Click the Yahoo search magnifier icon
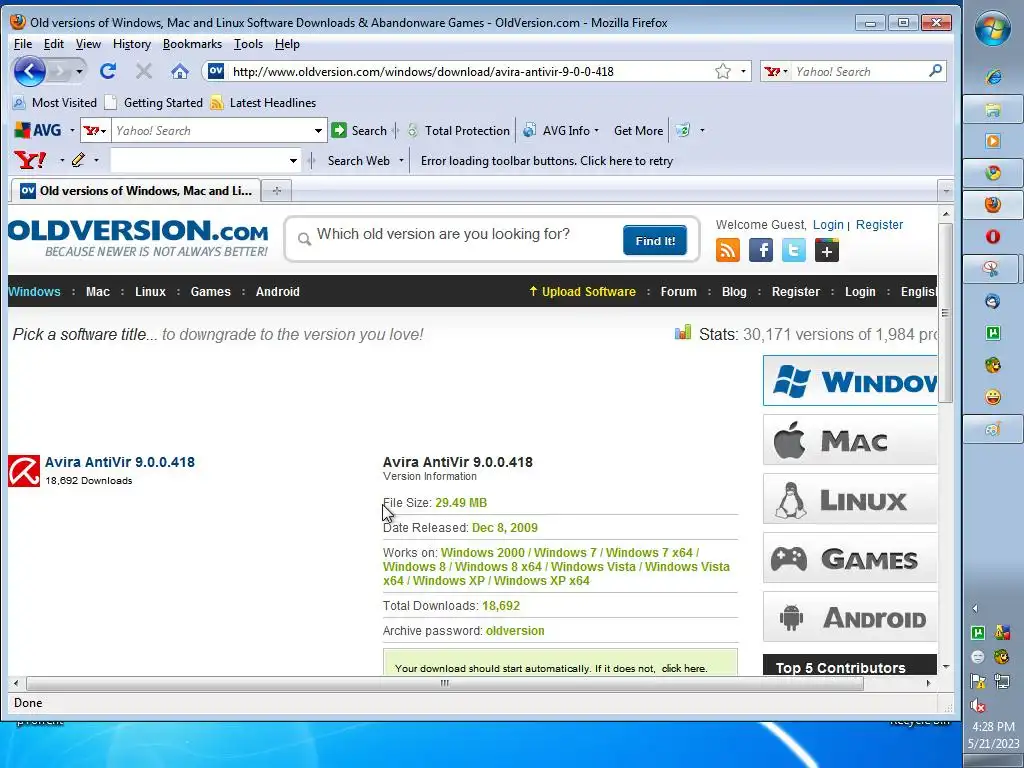This screenshot has height=768, width=1024. [935, 71]
